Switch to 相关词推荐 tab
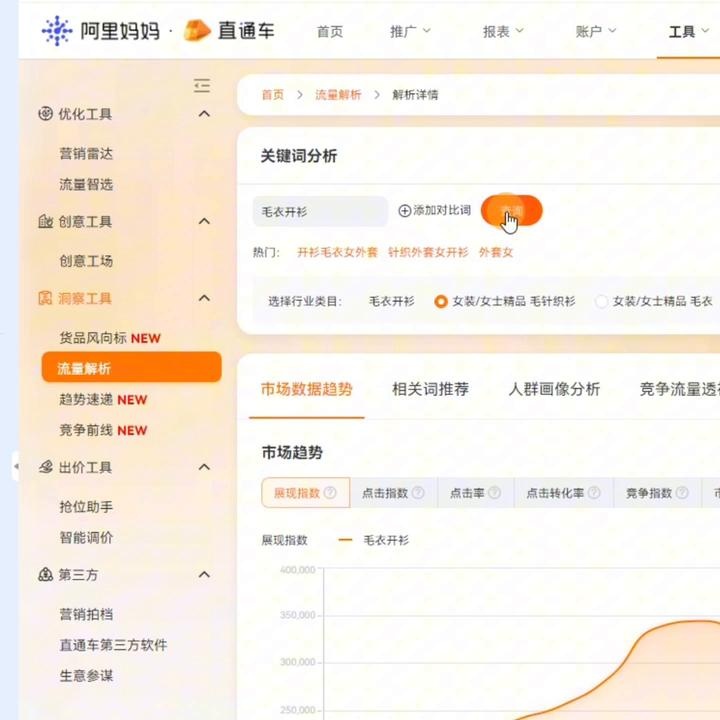The width and height of the screenshot is (720, 720). click(430, 389)
